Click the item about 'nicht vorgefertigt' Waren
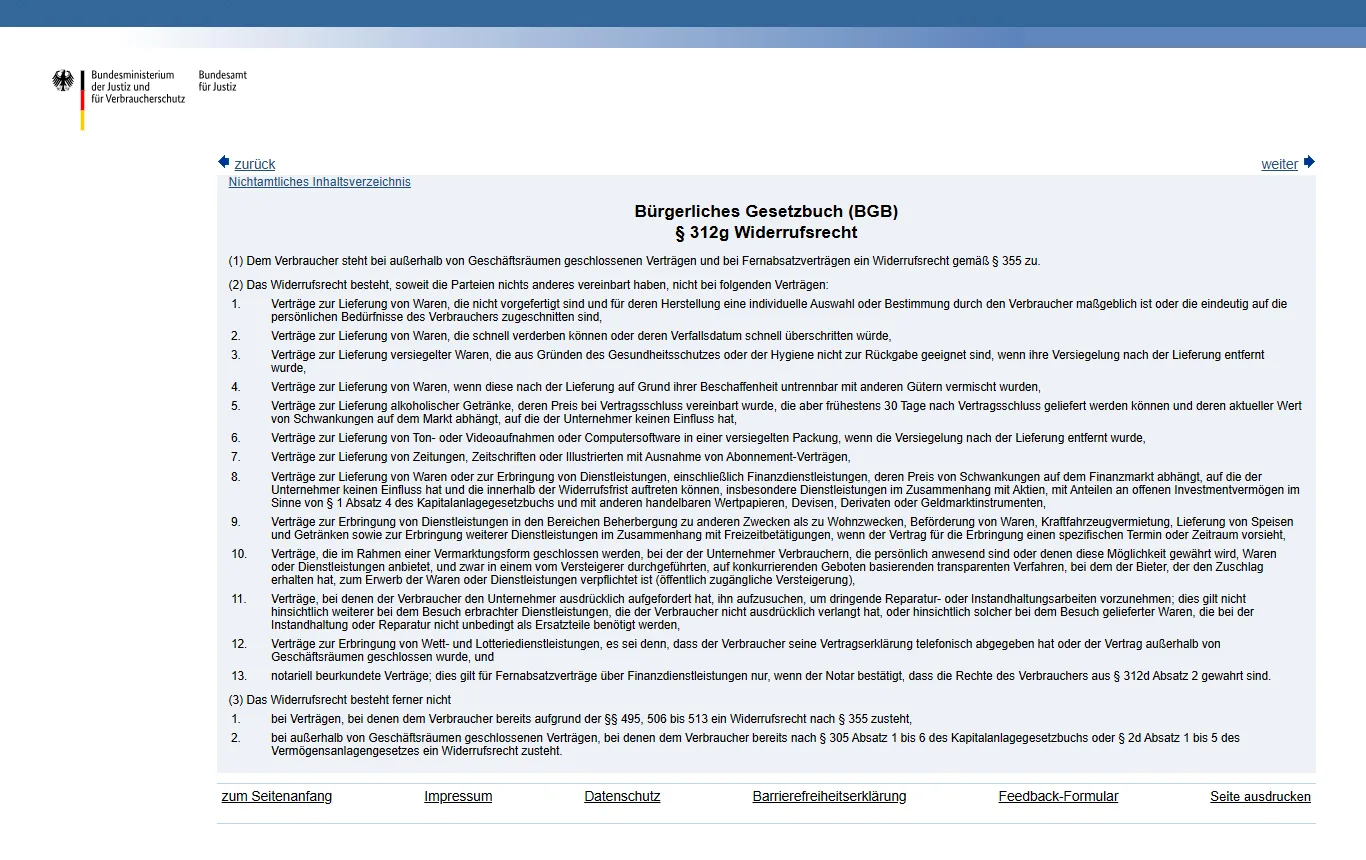 click(779, 310)
